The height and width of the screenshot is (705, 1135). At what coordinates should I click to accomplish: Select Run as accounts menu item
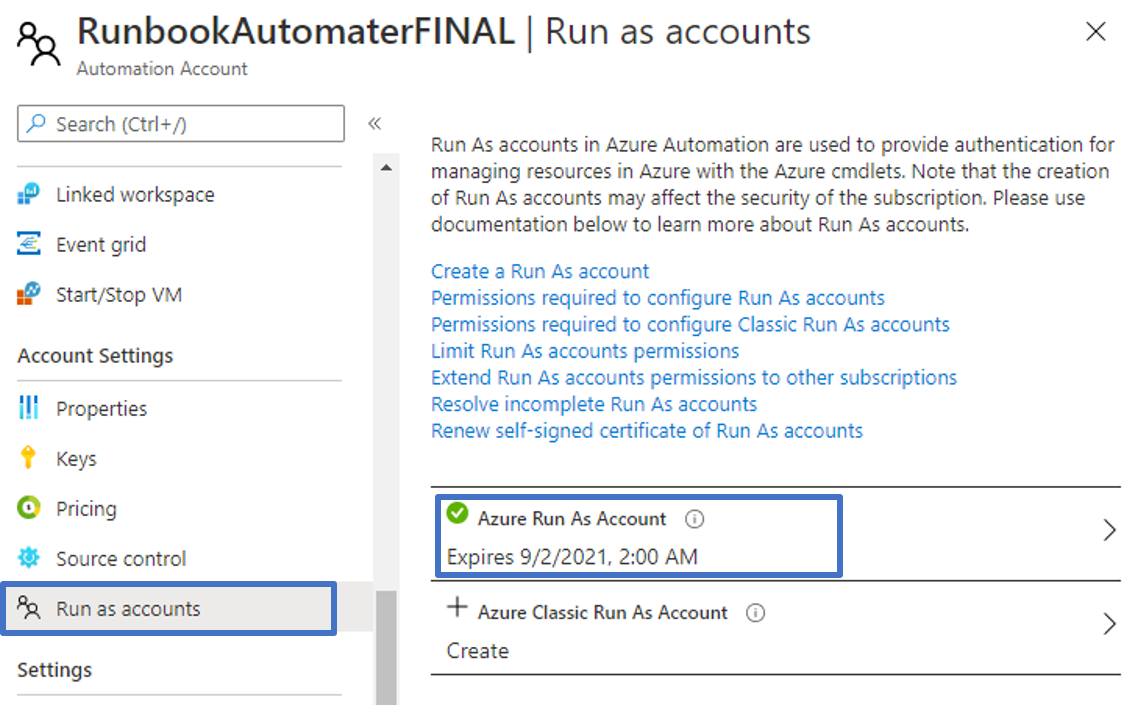point(169,609)
